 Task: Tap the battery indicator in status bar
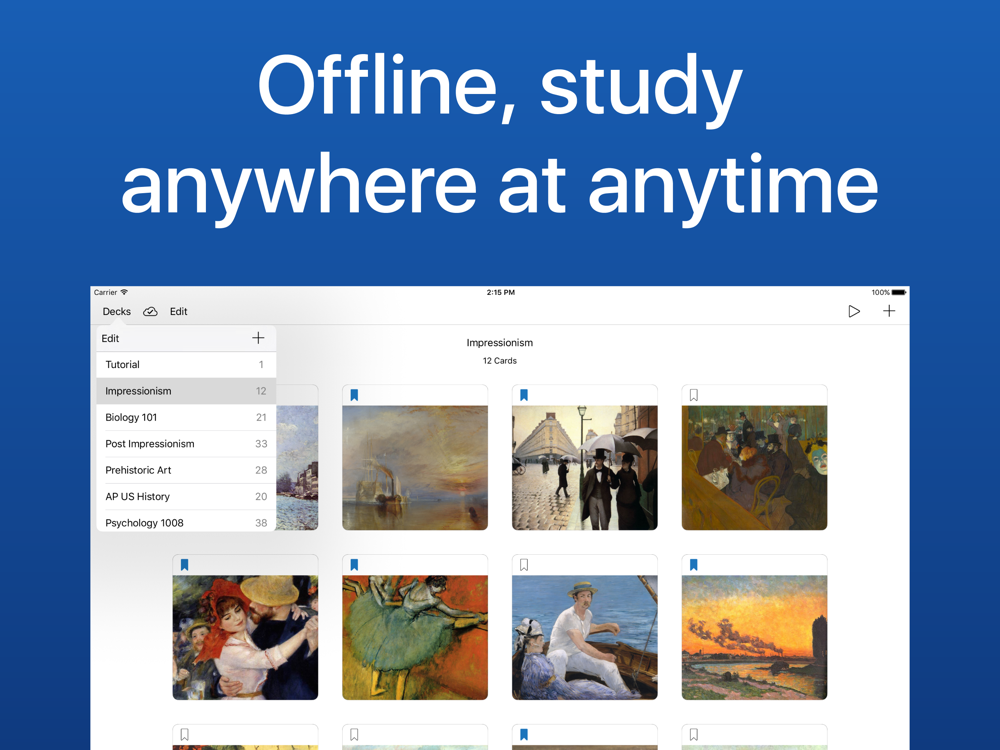[899, 292]
